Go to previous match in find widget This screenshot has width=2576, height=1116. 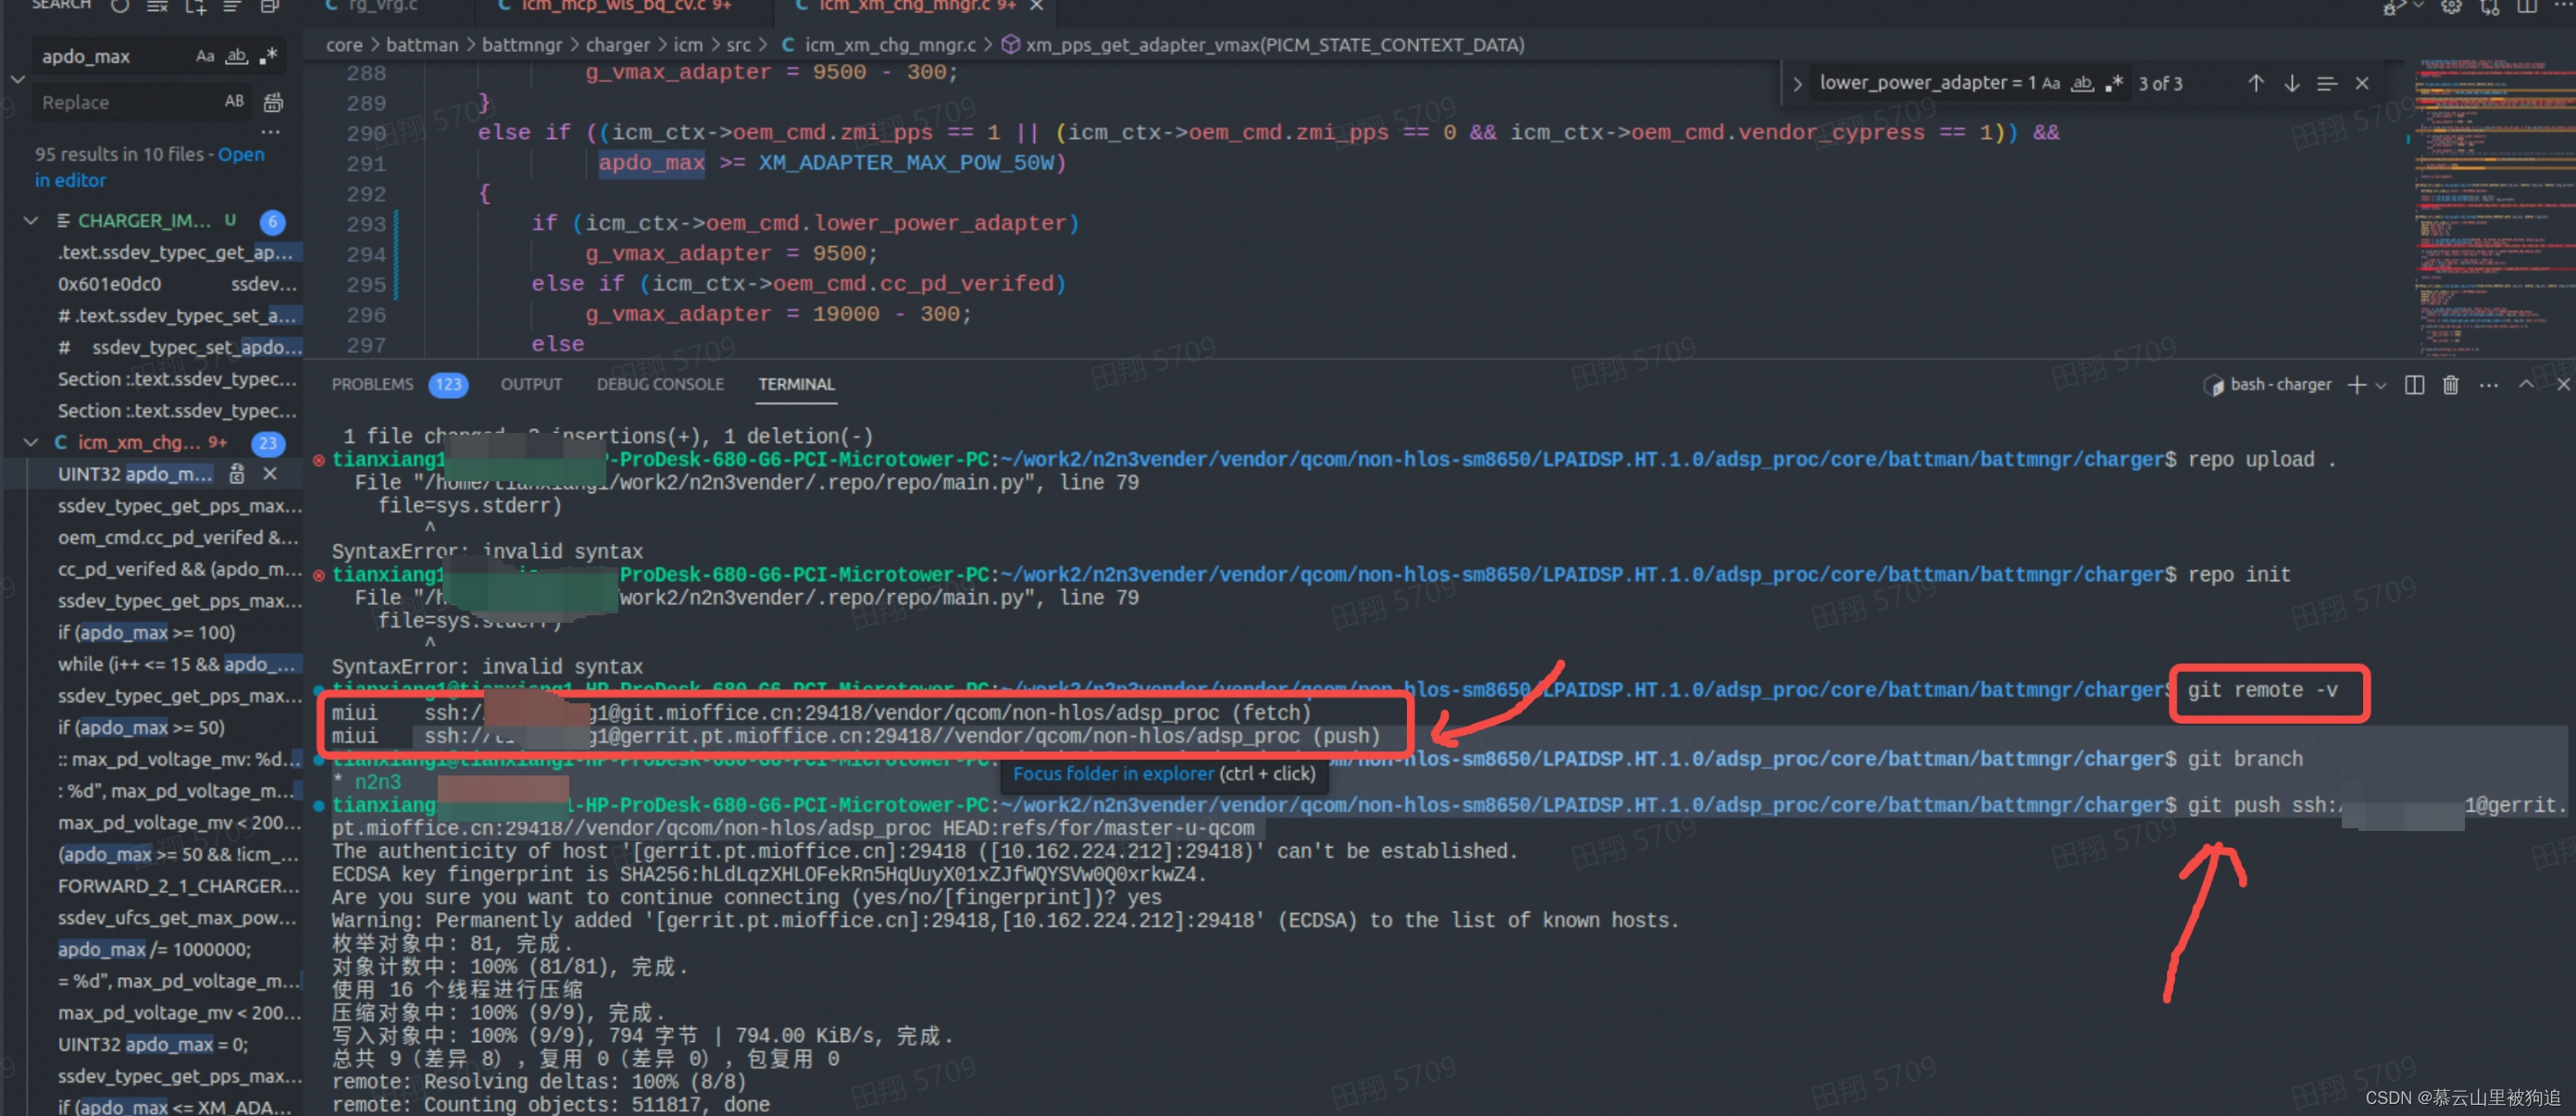click(x=2255, y=83)
